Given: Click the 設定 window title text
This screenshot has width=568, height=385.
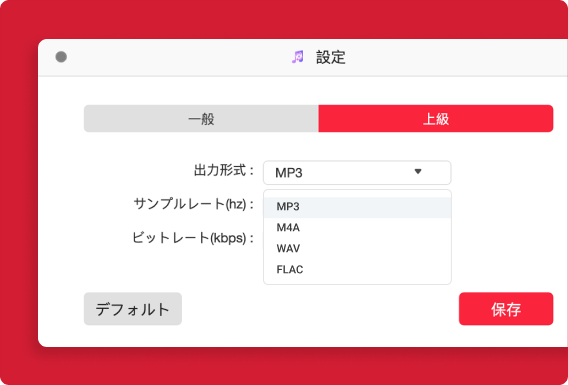Looking at the screenshot, I should (x=331, y=57).
